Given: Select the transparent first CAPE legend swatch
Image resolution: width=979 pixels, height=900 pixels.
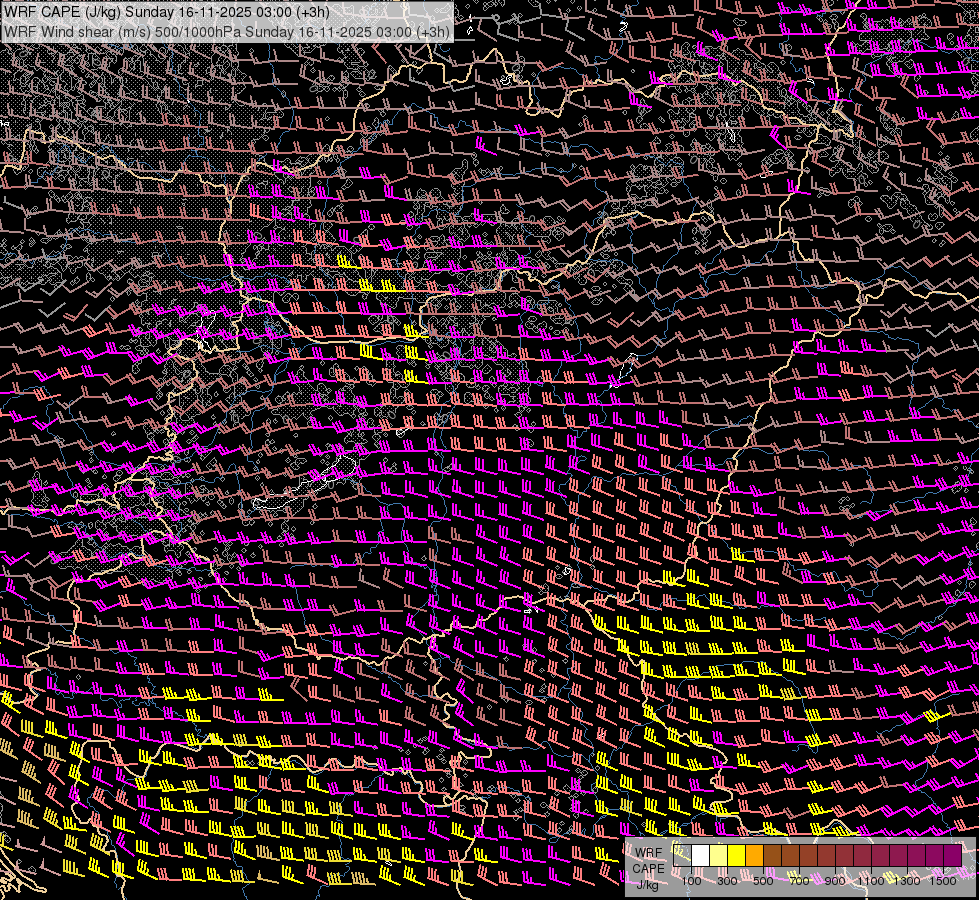Looking at the screenshot, I should click(x=682, y=856).
